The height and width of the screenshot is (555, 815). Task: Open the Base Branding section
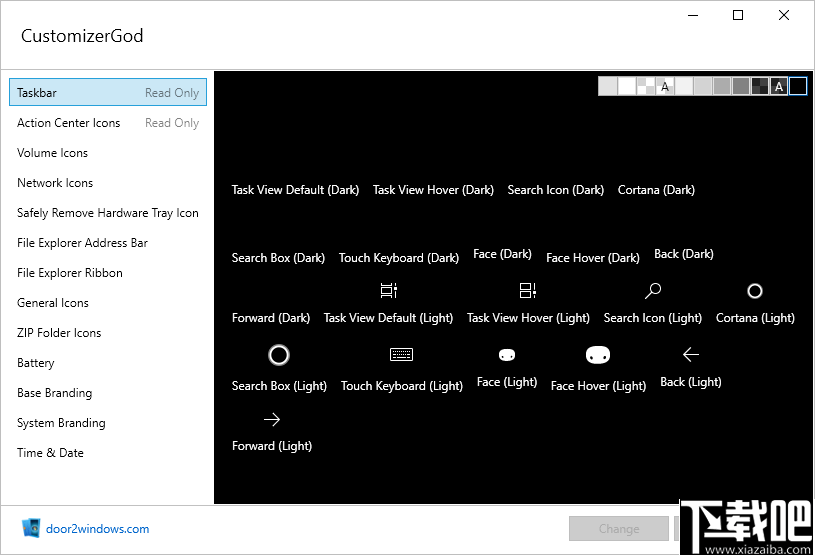coord(108,393)
